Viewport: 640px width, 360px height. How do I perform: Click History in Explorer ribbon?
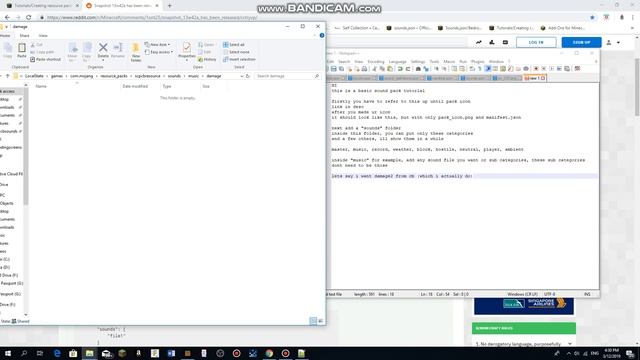pyautogui.click(x=207, y=60)
